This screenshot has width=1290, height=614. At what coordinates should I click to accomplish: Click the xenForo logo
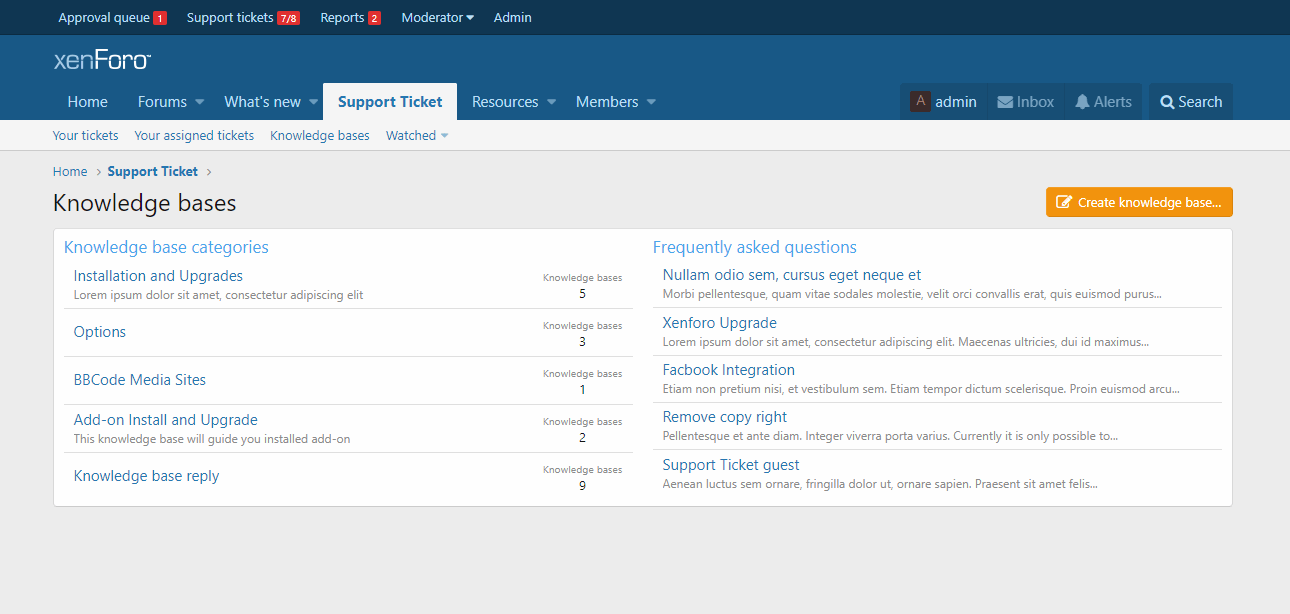[102, 60]
